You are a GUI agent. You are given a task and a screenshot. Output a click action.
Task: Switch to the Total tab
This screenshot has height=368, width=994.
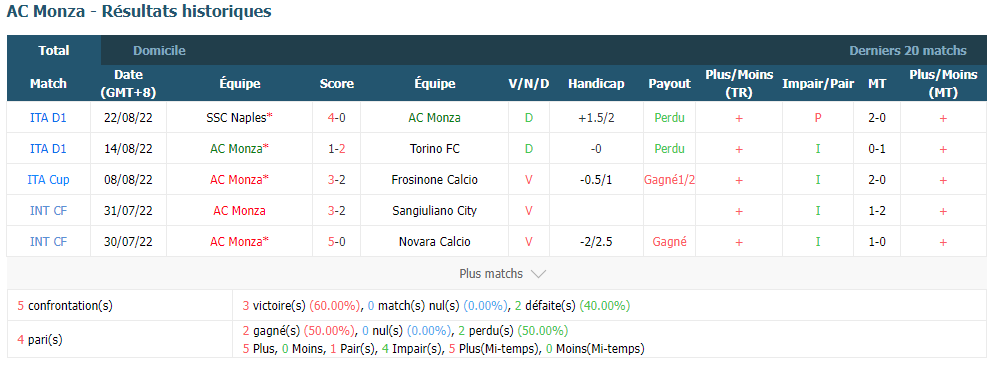tap(54, 51)
